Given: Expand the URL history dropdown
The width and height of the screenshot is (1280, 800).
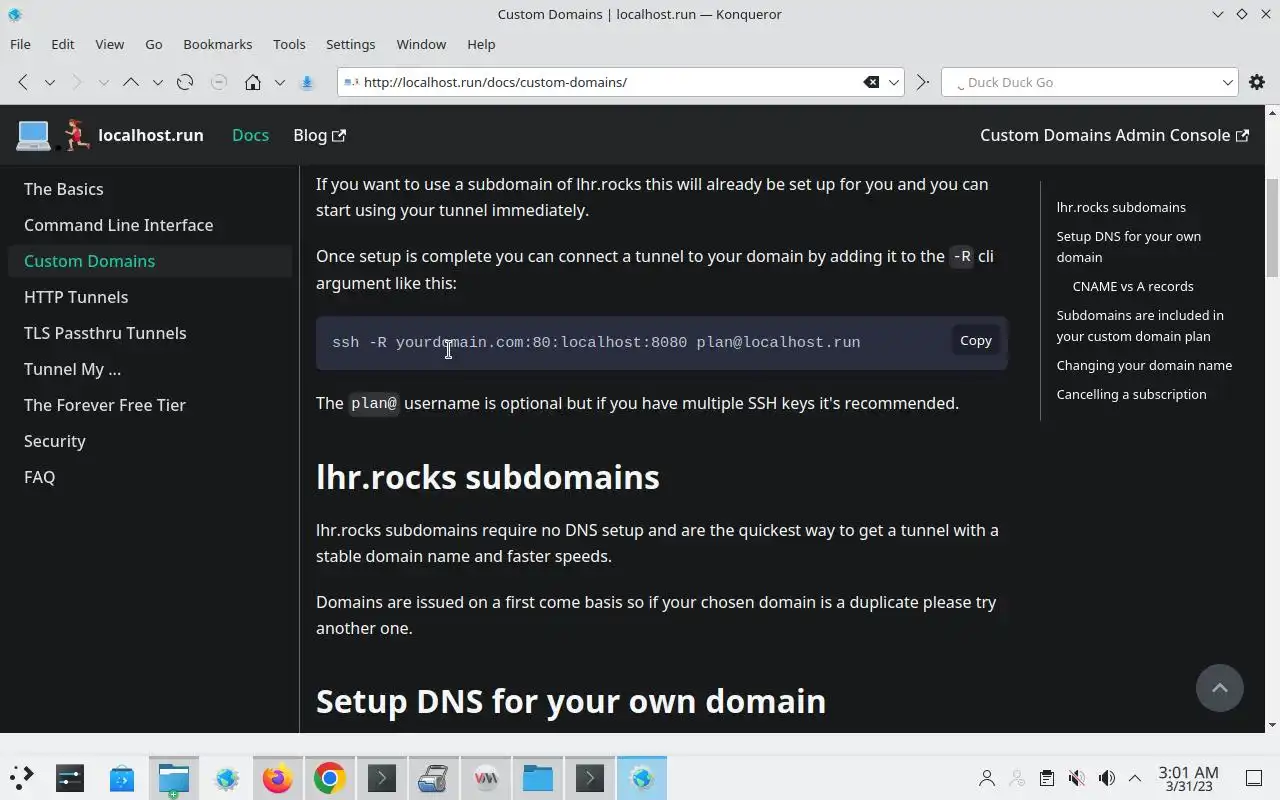Looking at the screenshot, I should click(x=895, y=82).
